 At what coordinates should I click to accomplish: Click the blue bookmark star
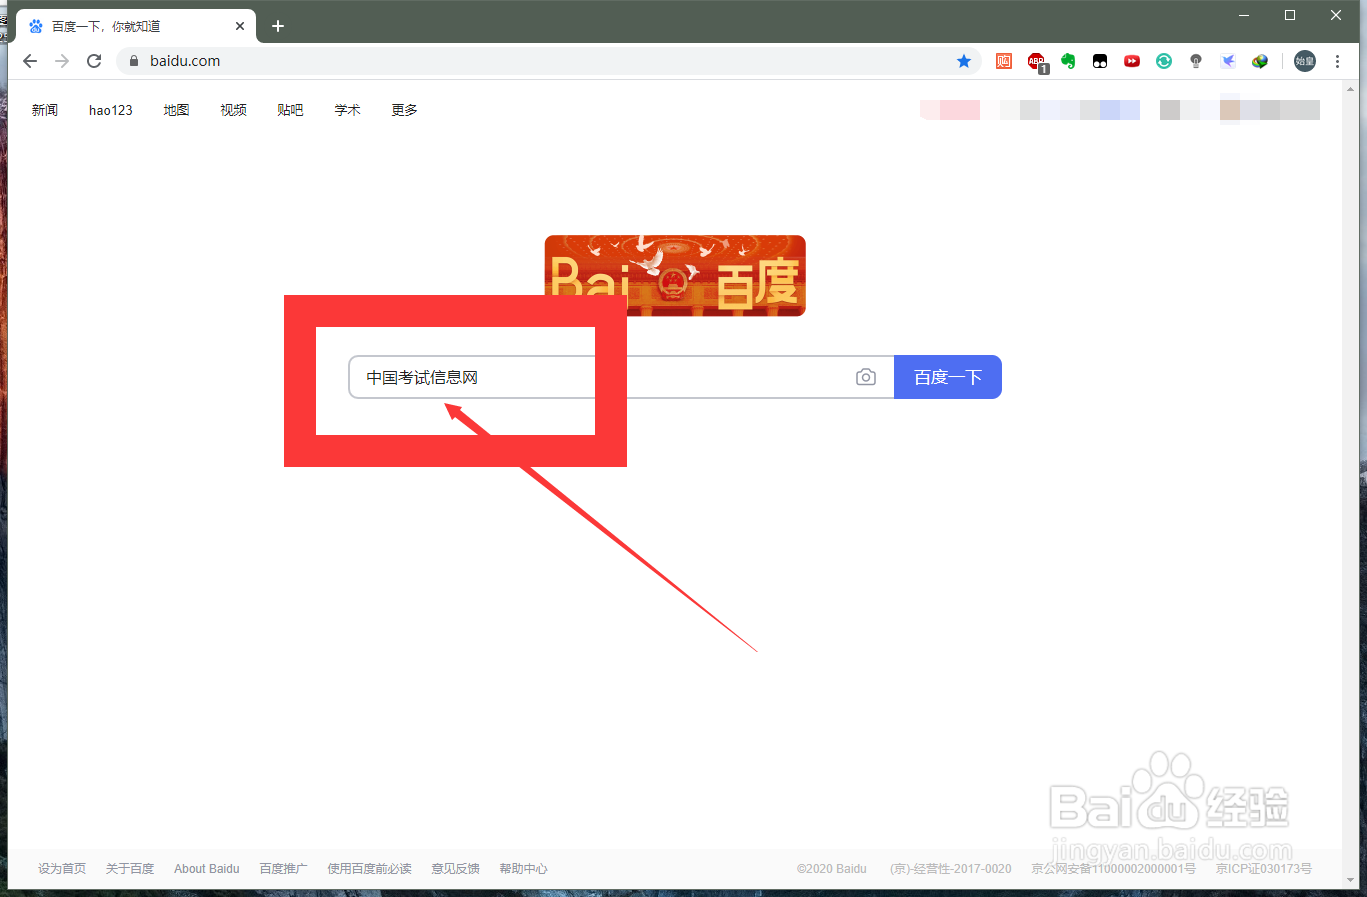click(964, 61)
